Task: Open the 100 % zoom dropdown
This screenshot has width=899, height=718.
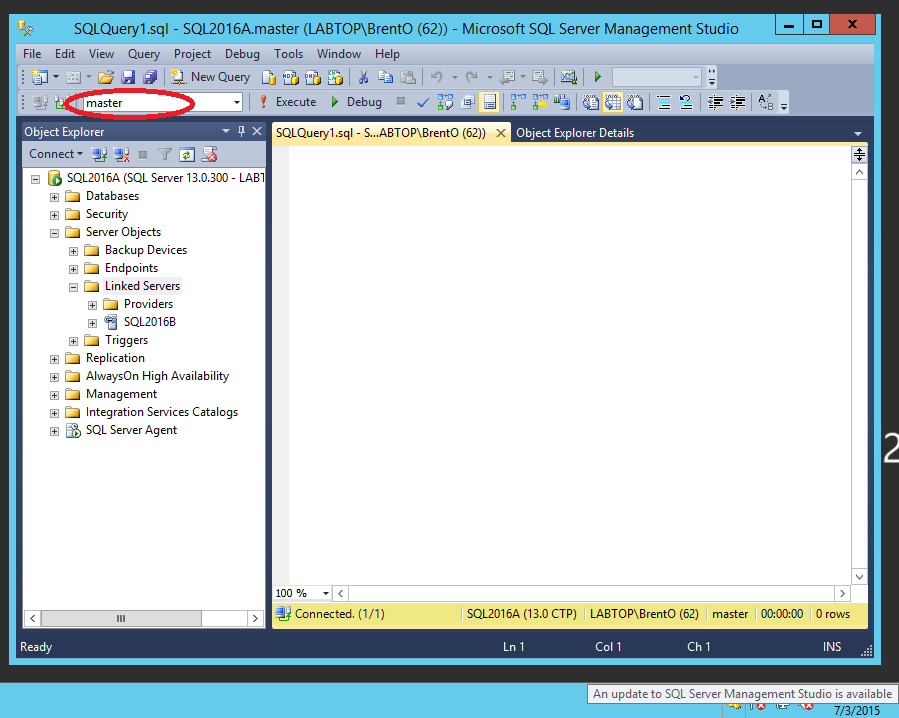Action: [x=326, y=593]
